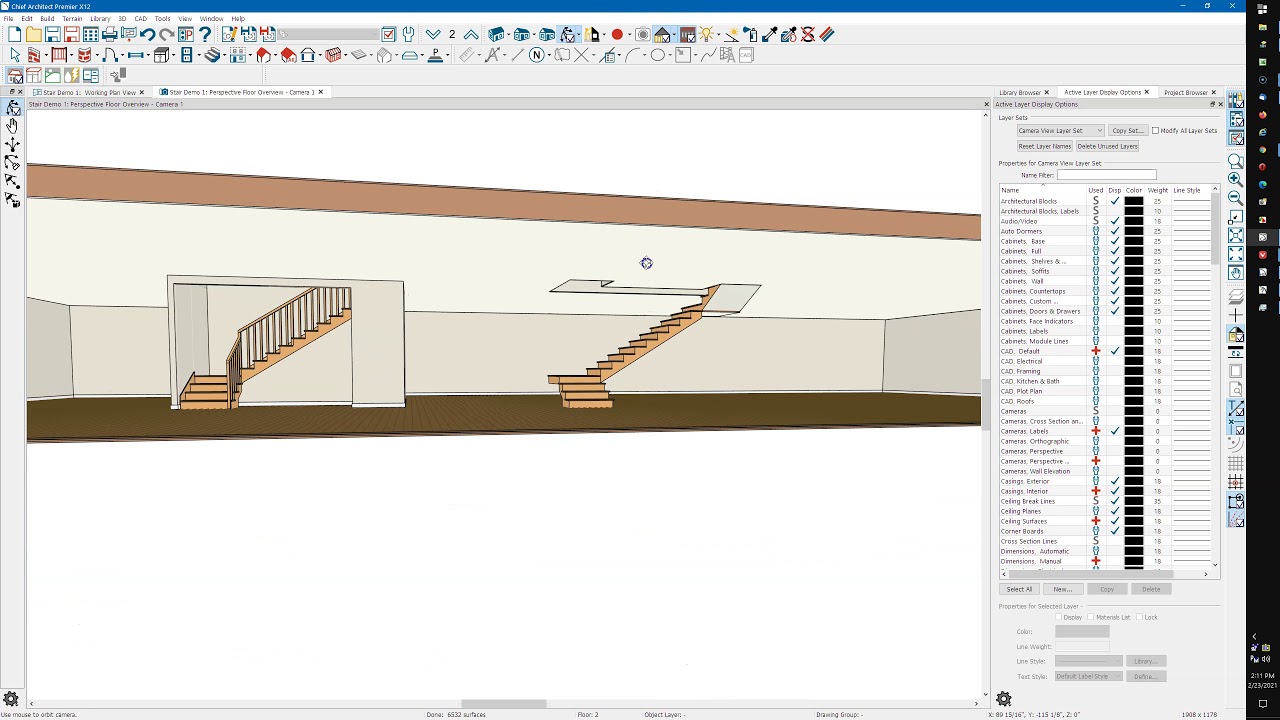Click the North Pointer N icon
Viewport: 1280px width, 720px height.
pos(537,55)
